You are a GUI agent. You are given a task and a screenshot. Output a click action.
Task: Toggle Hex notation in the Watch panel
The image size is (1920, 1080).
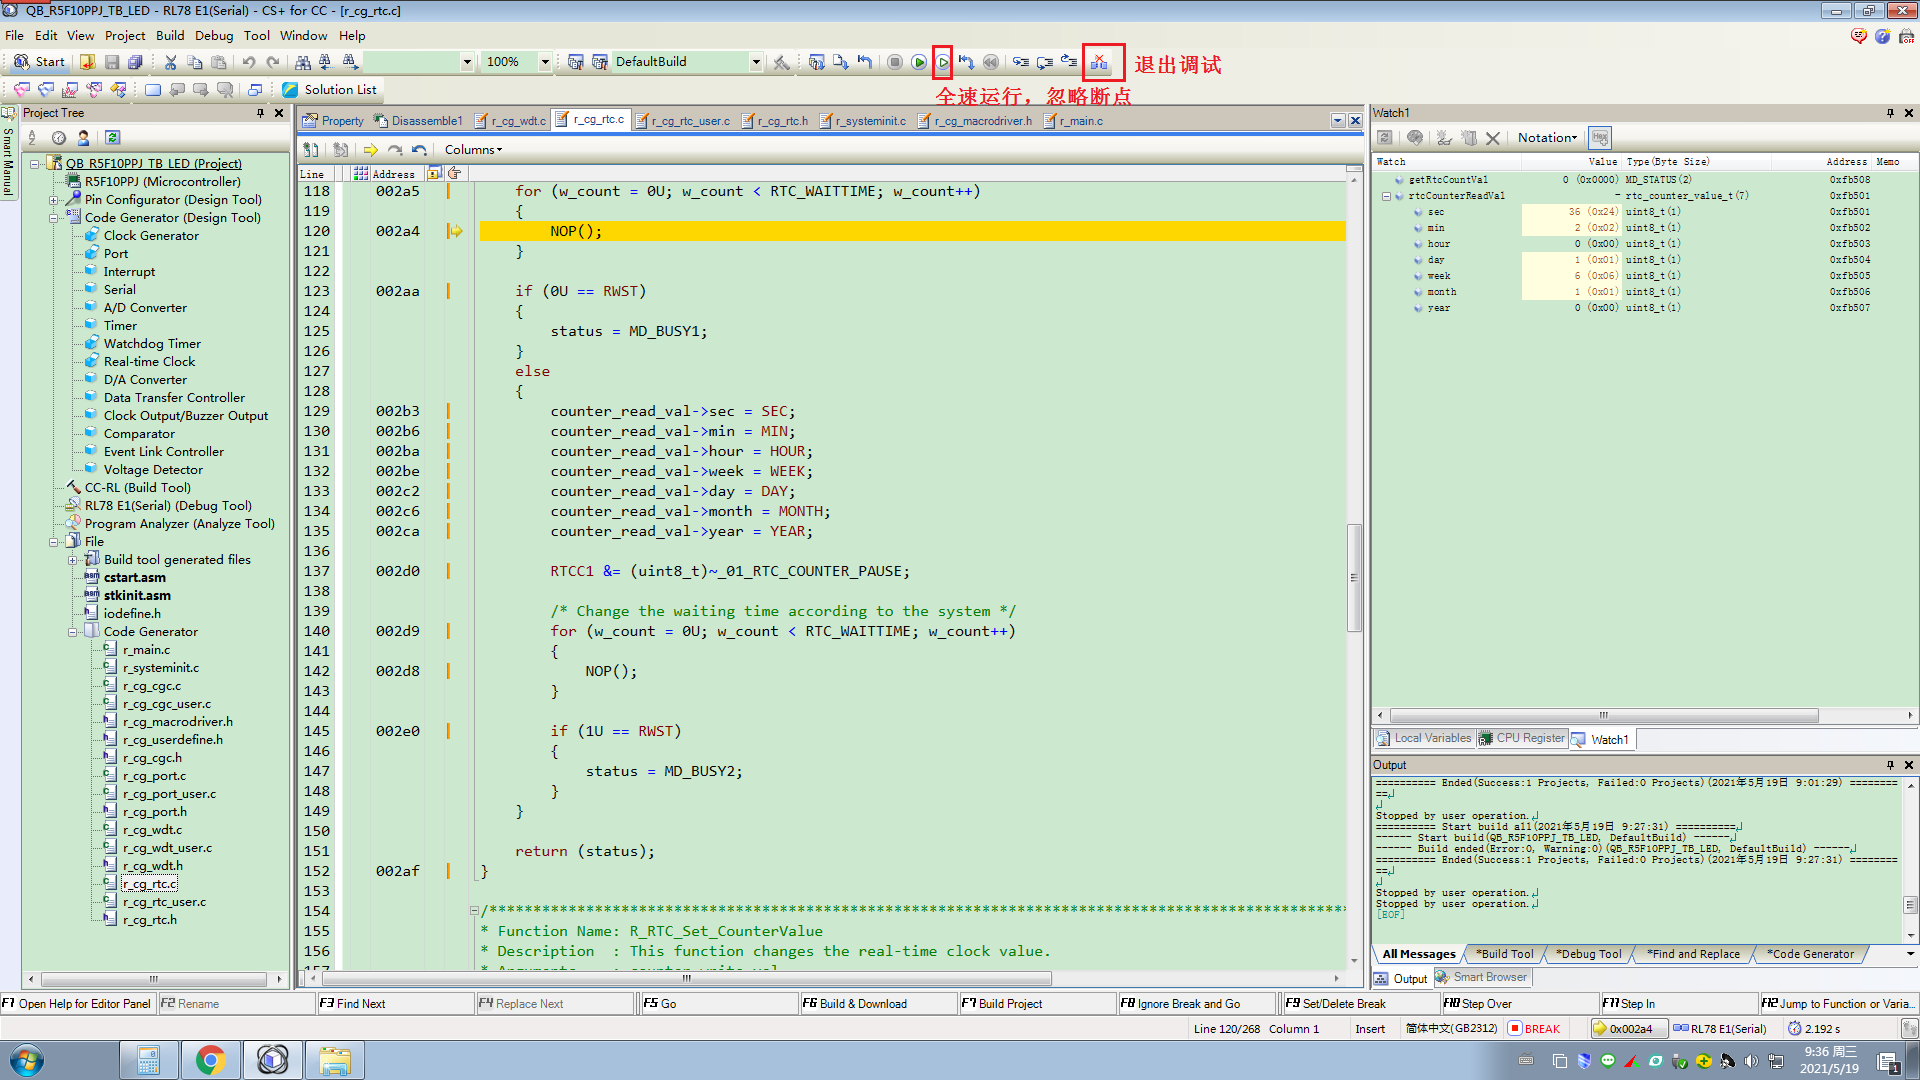click(1600, 137)
